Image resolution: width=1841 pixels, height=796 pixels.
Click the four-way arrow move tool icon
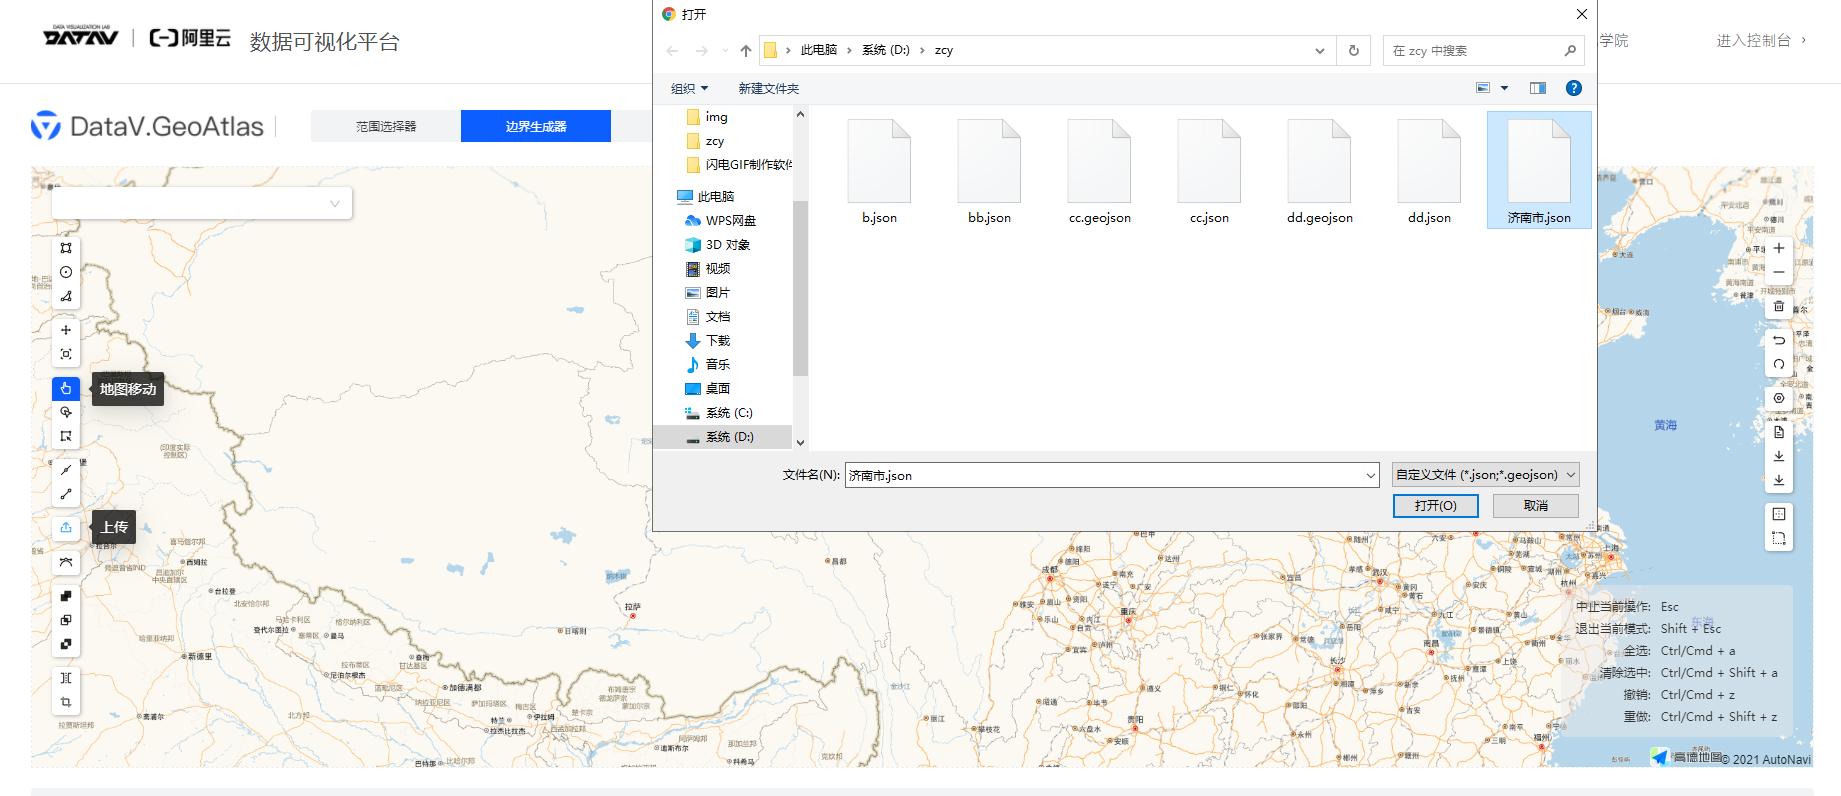pyautogui.click(x=66, y=330)
